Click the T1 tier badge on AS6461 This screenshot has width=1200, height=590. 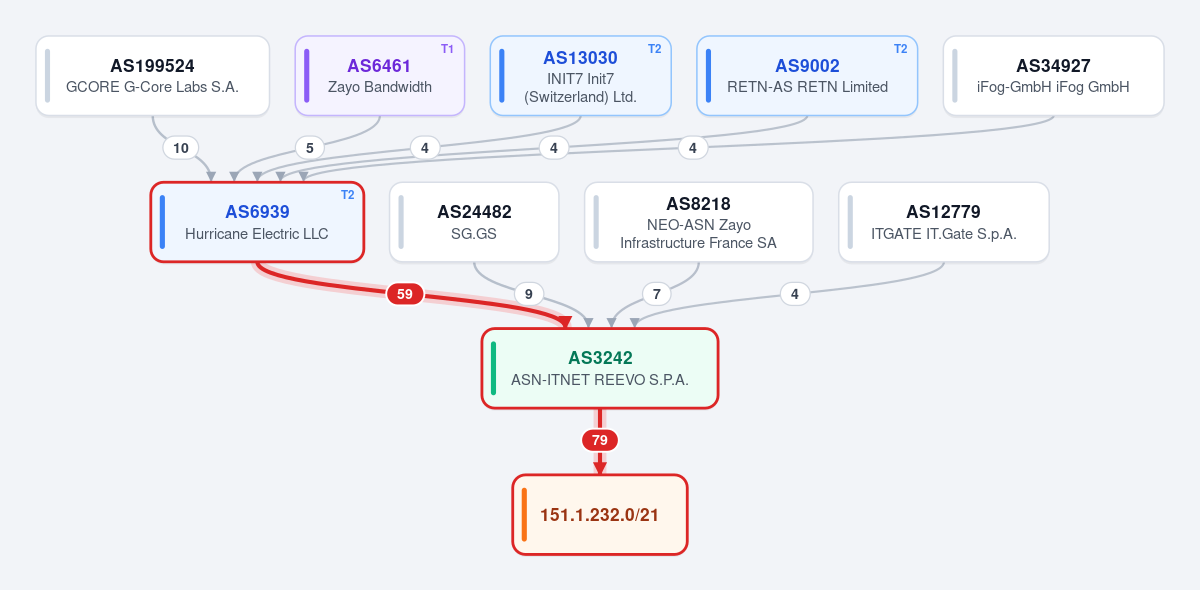coord(448,49)
